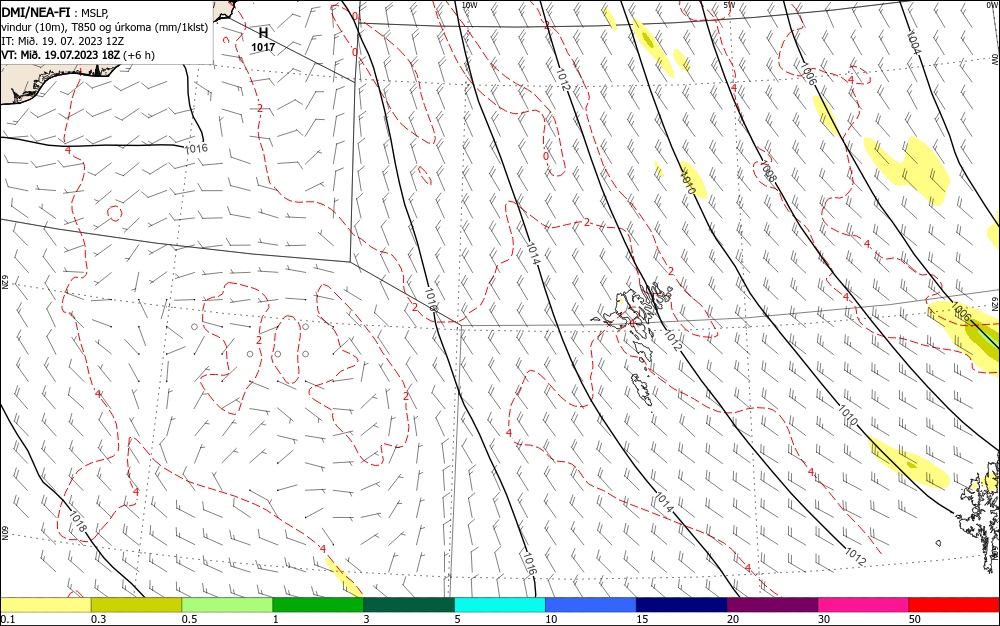This screenshot has width=1000, height=626.
Task: Click the '0.3' legend value
Action: pos(98,619)
